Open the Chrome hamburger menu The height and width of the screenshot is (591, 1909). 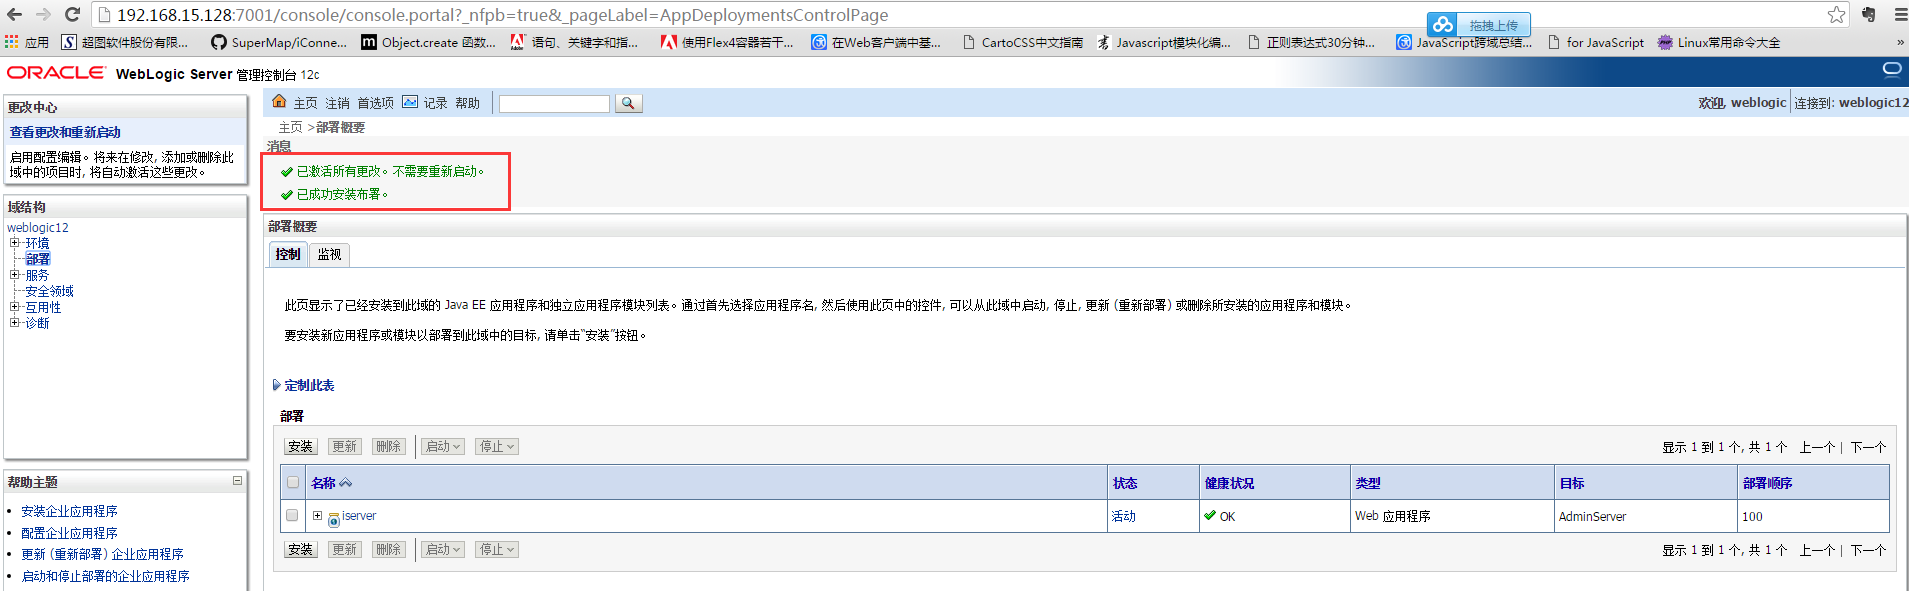[1900, 14]
